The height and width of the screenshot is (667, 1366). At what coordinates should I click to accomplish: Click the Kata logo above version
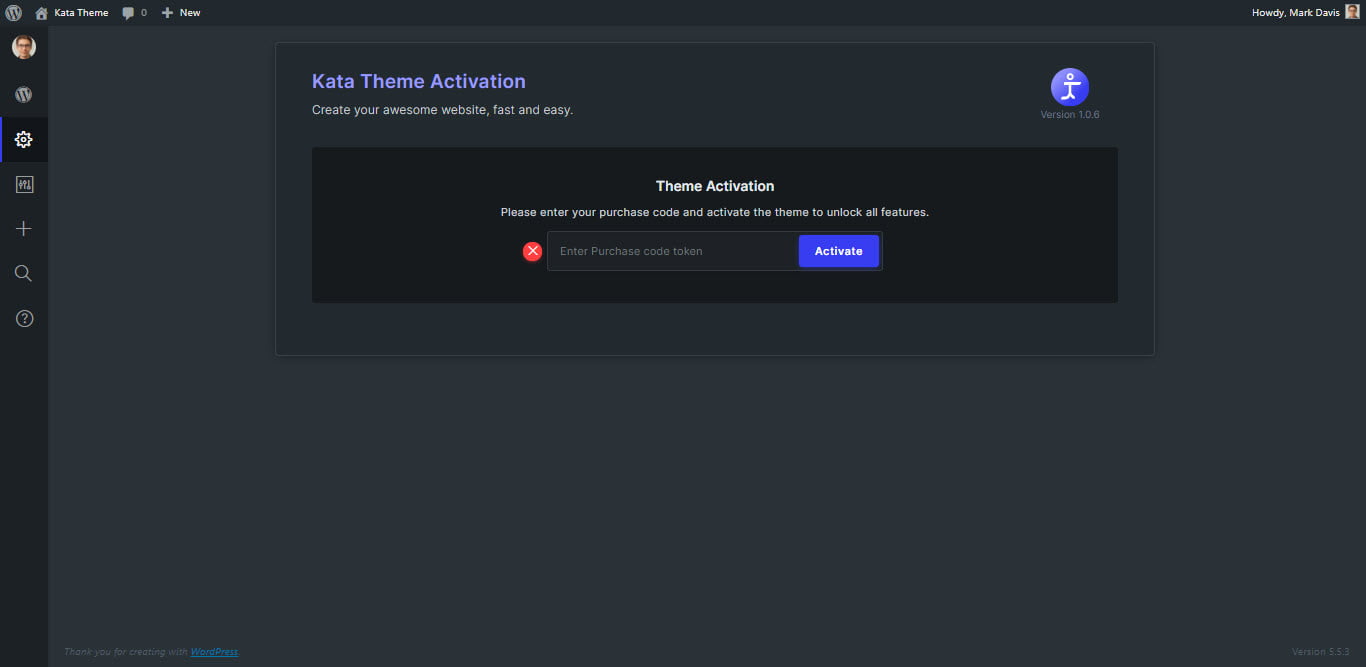pos(1070,87)
